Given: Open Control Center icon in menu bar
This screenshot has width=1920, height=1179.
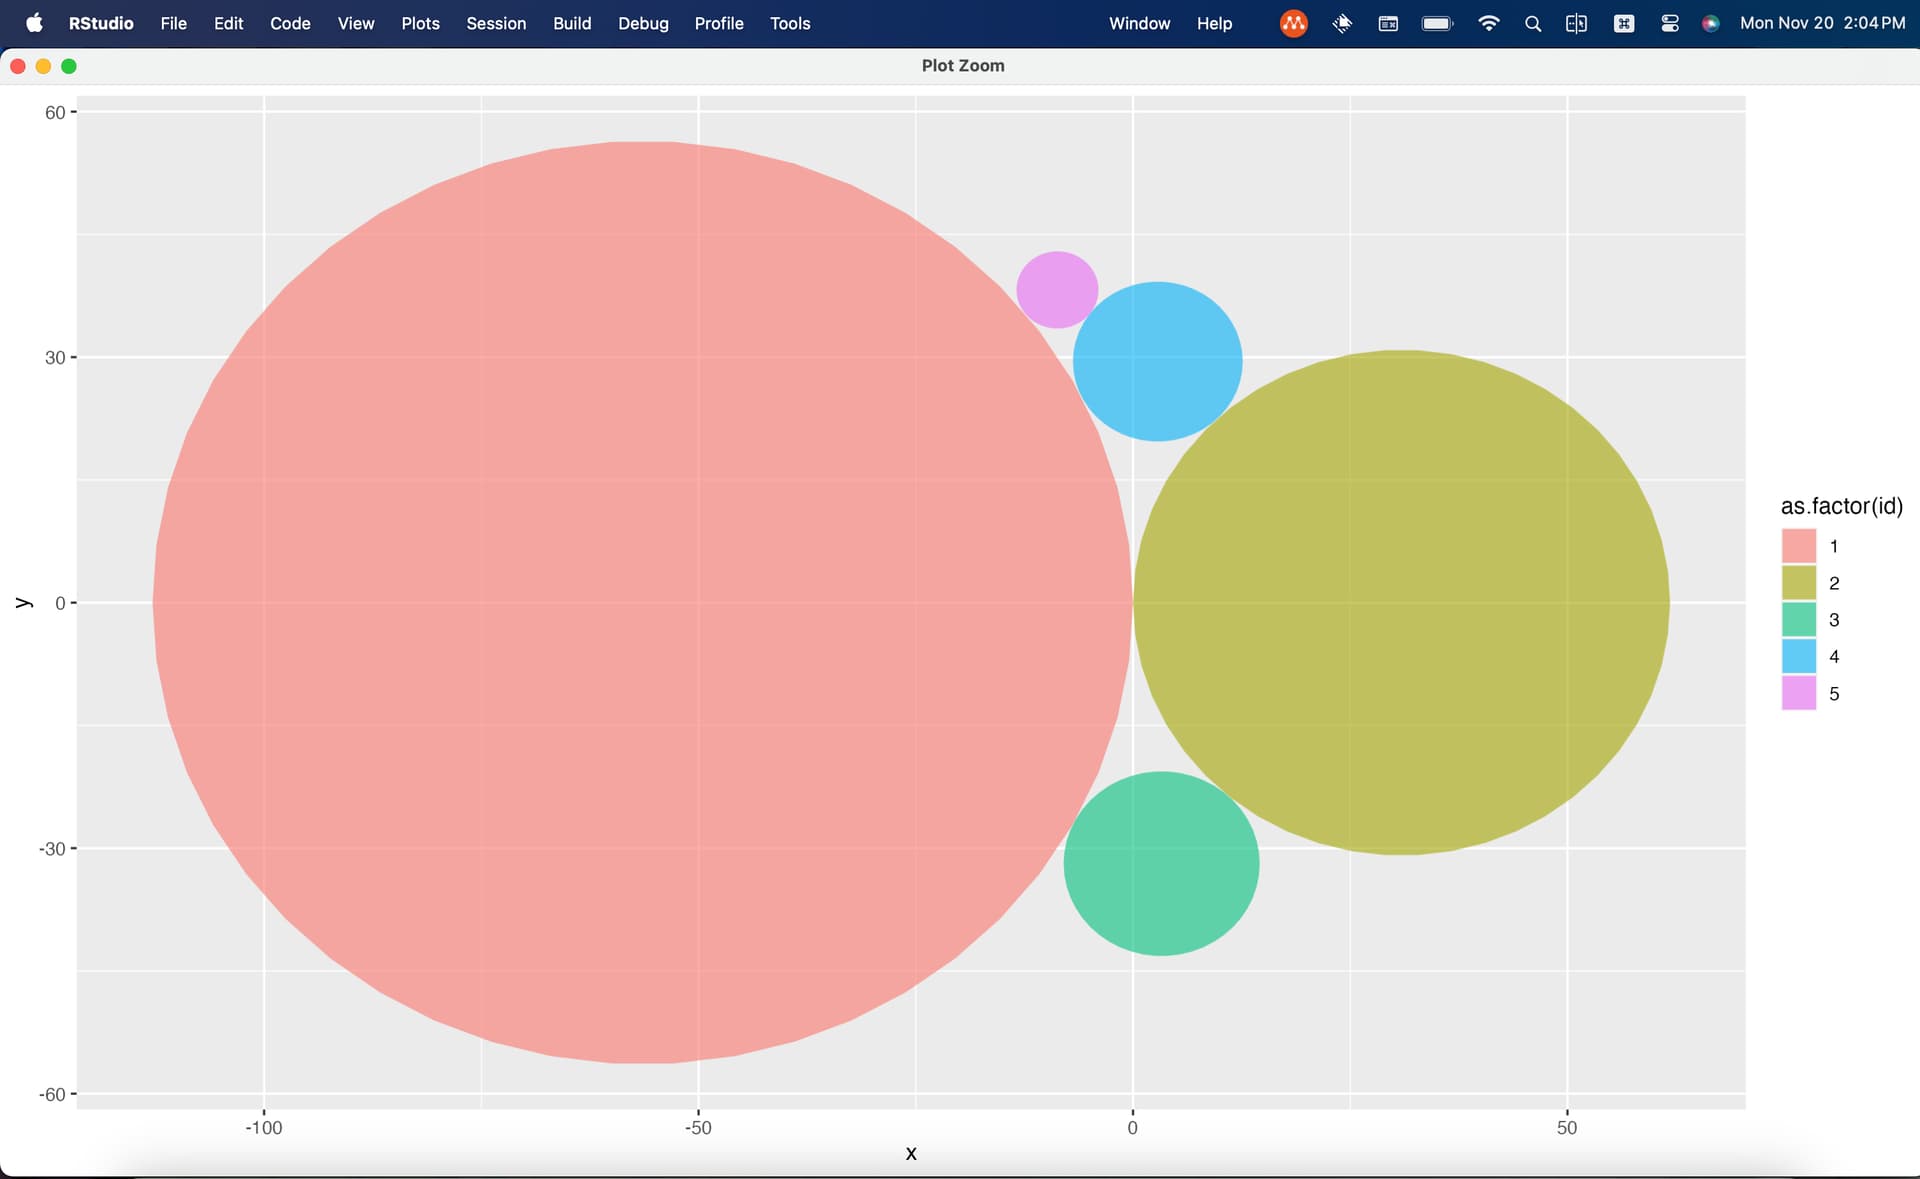Looking at the screenshot, I should pyautogui.click(x=1669, y=23).
